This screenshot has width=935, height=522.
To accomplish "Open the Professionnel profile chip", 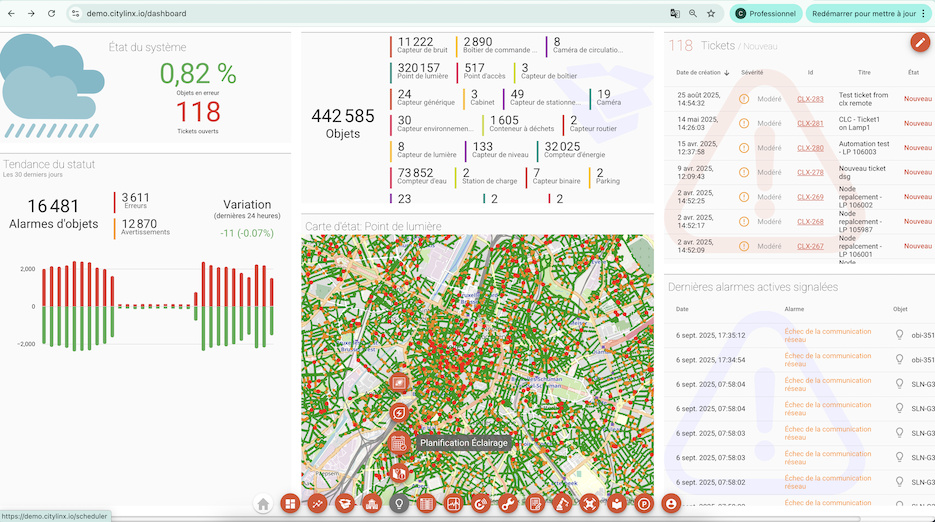I will click(766, 13).
